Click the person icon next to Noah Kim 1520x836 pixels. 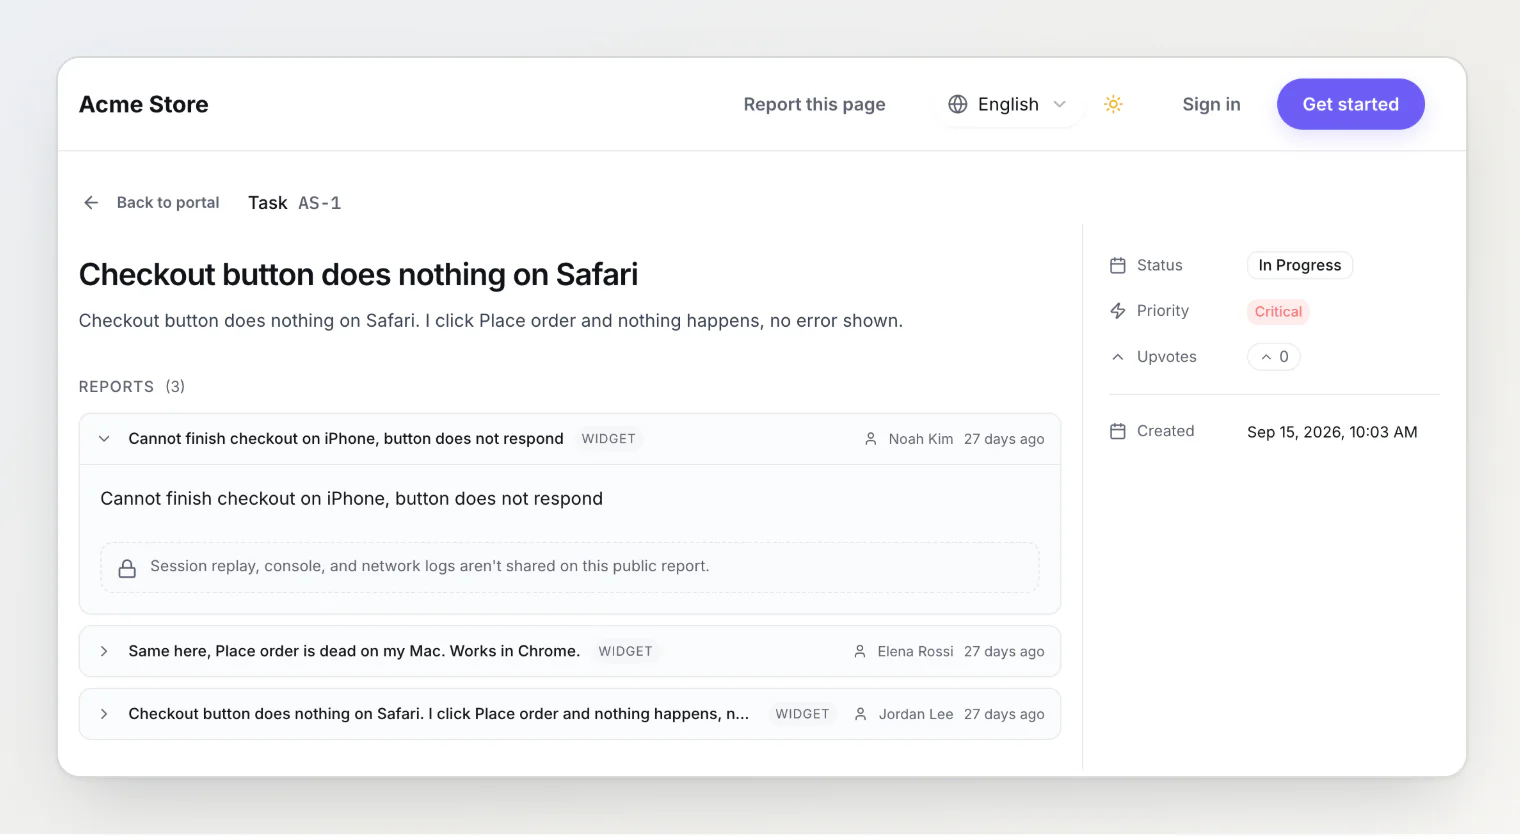coord(871,439)
